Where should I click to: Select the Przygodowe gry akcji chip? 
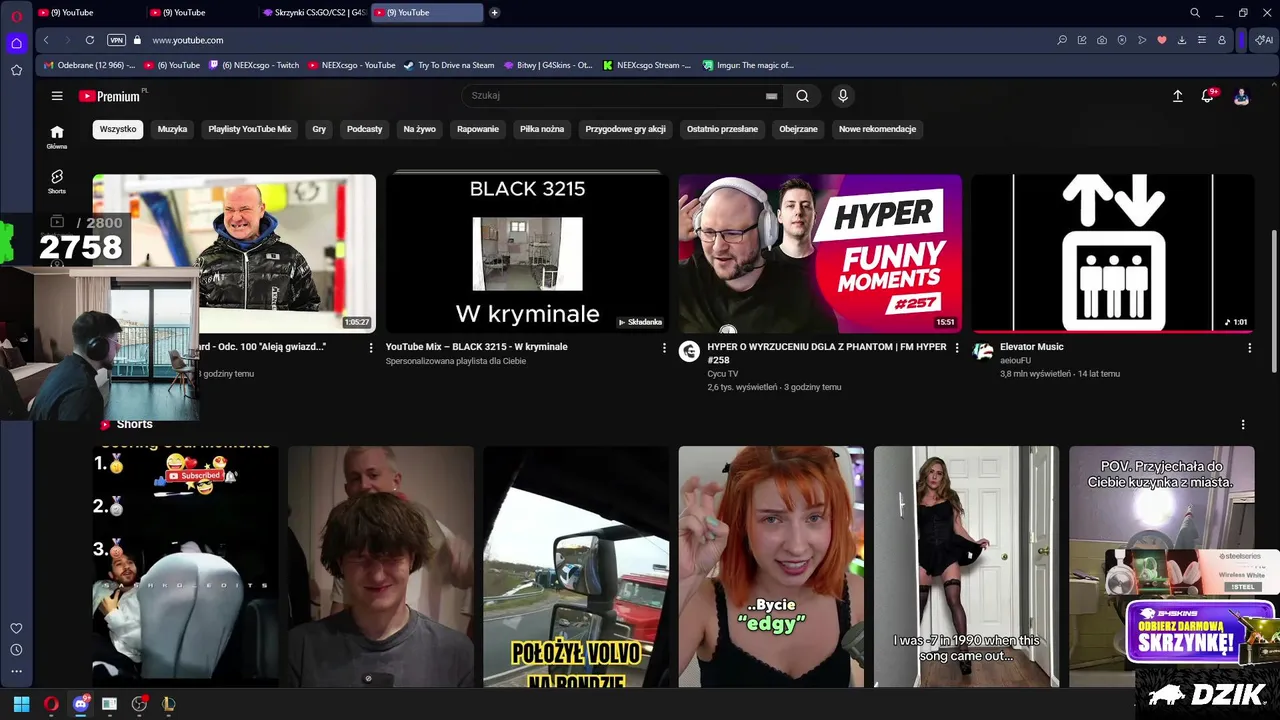click(x=626, y=129)
